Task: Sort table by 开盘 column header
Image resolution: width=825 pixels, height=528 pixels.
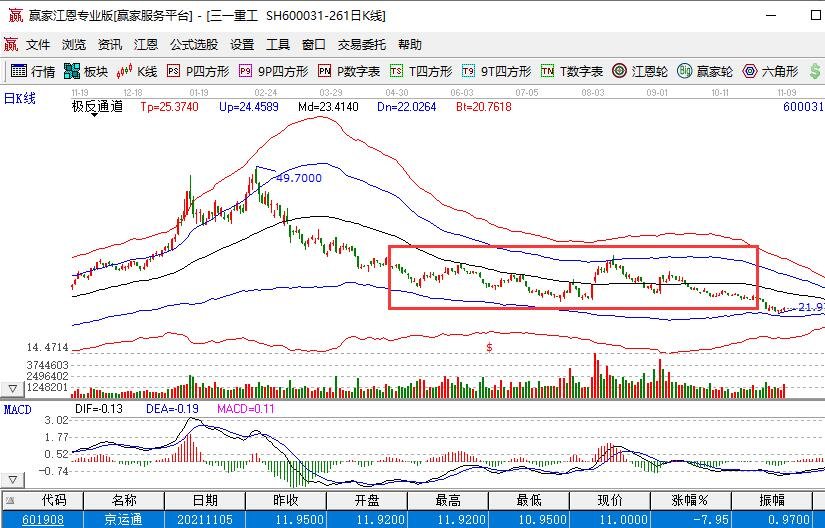Action: (x=367, y=500)
